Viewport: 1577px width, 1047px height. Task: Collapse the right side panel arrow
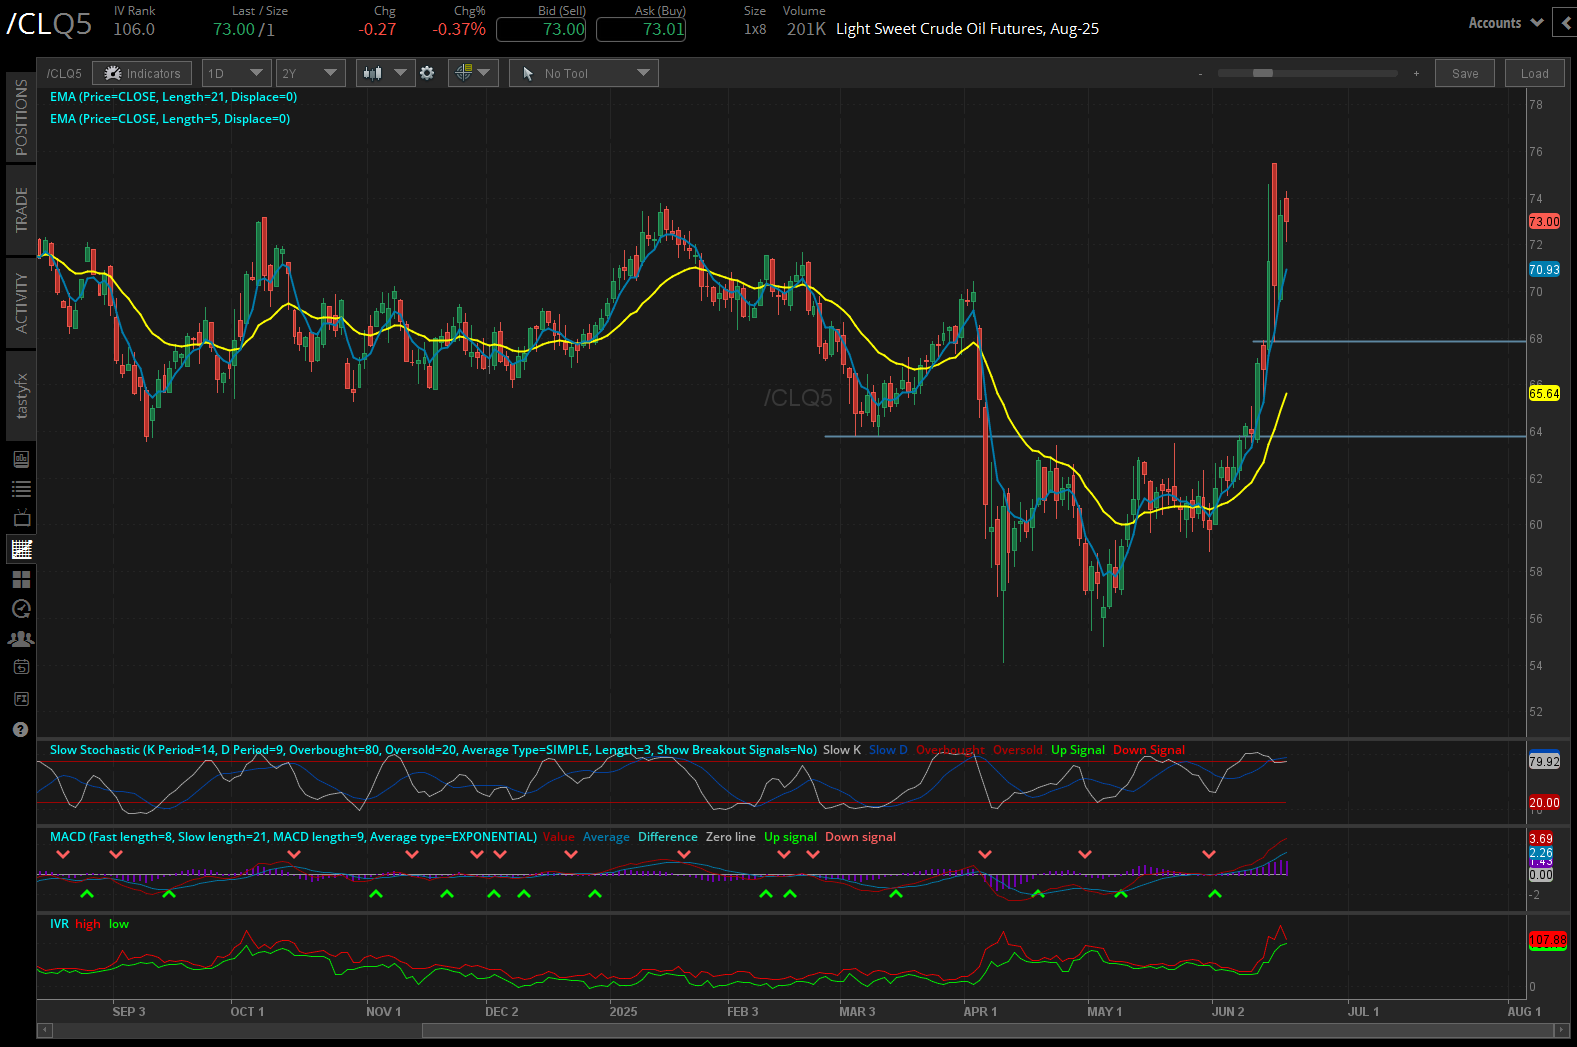pyautogui.click(x=1565, y=23)
